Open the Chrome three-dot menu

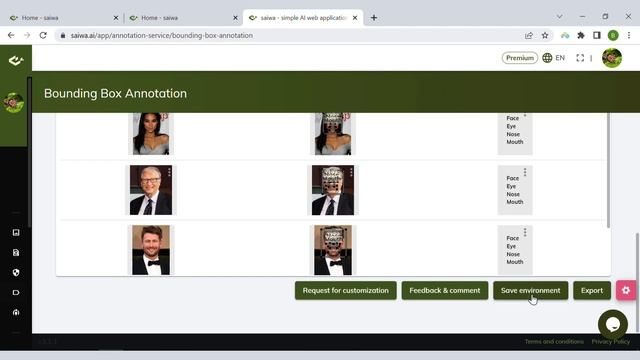[x=629, y=36]
